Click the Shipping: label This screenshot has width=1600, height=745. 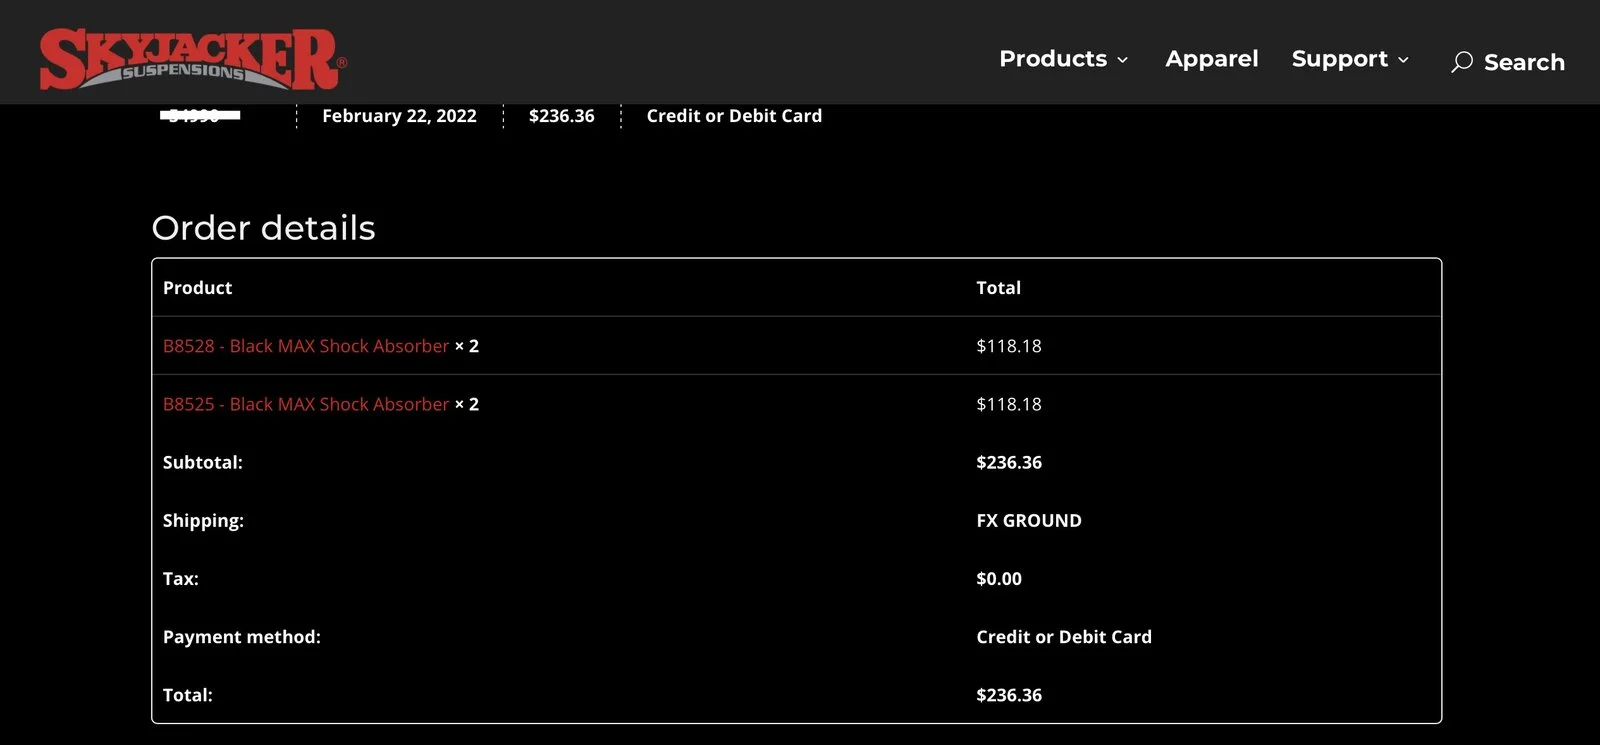(203, 521)
